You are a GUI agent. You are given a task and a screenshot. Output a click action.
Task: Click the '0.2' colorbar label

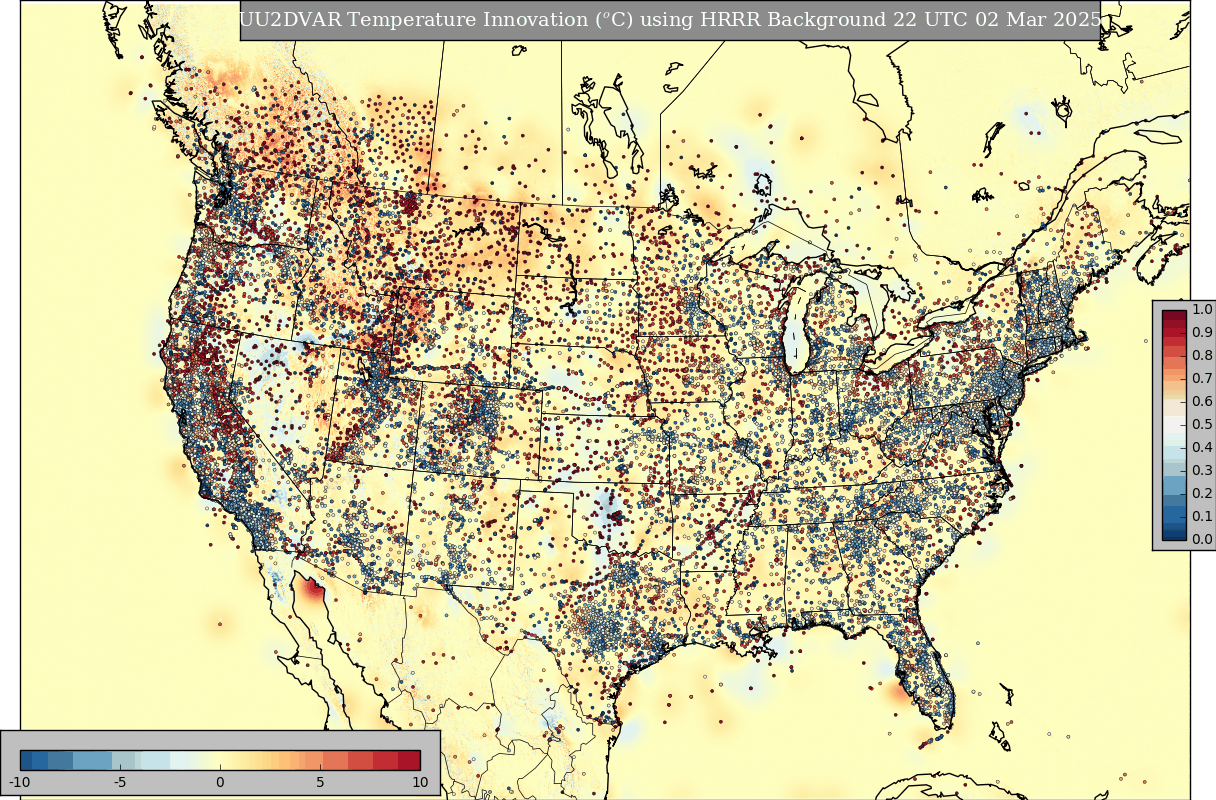1202,494
